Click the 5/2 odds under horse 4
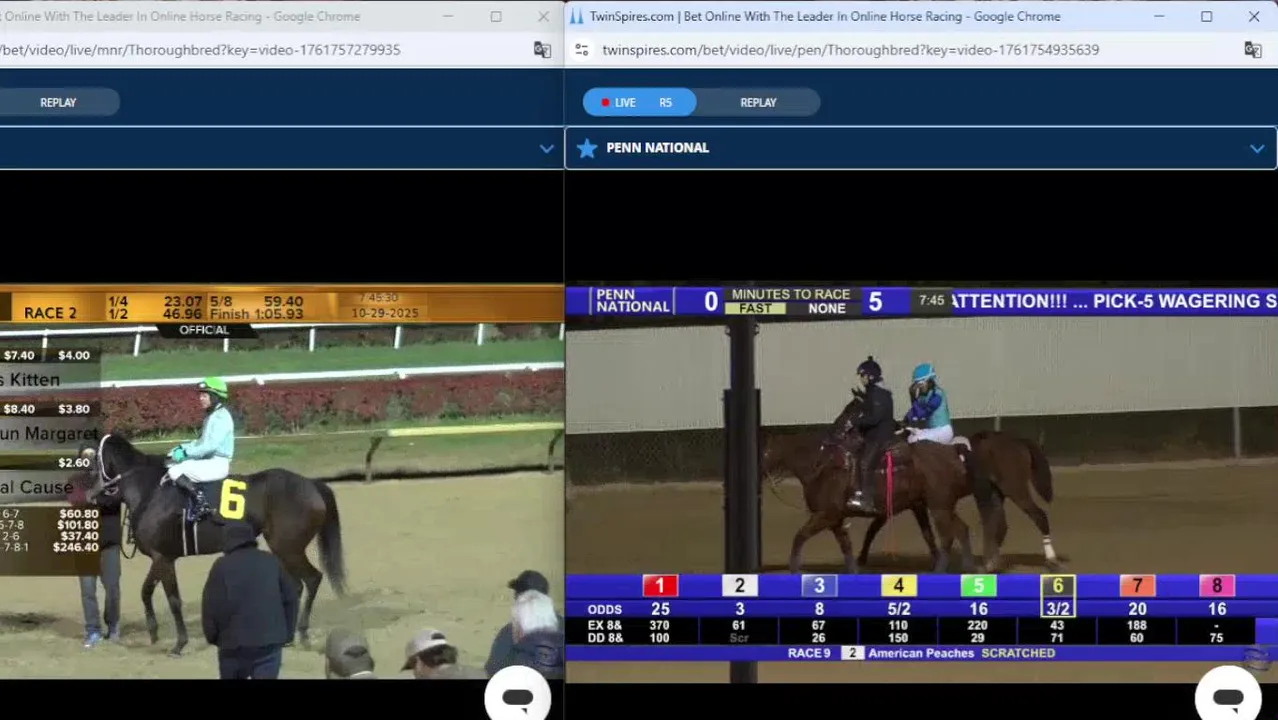Viewport: 1278px width, 720px height. 898,609
